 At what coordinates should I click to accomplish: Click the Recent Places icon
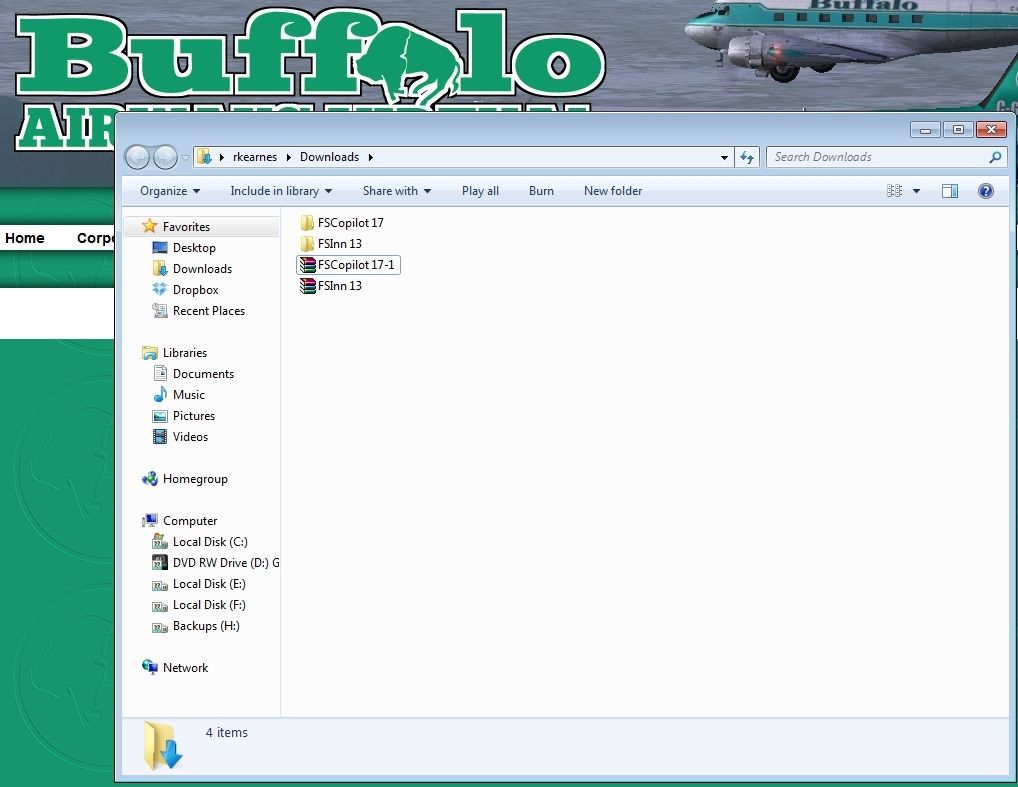point(160,310)
